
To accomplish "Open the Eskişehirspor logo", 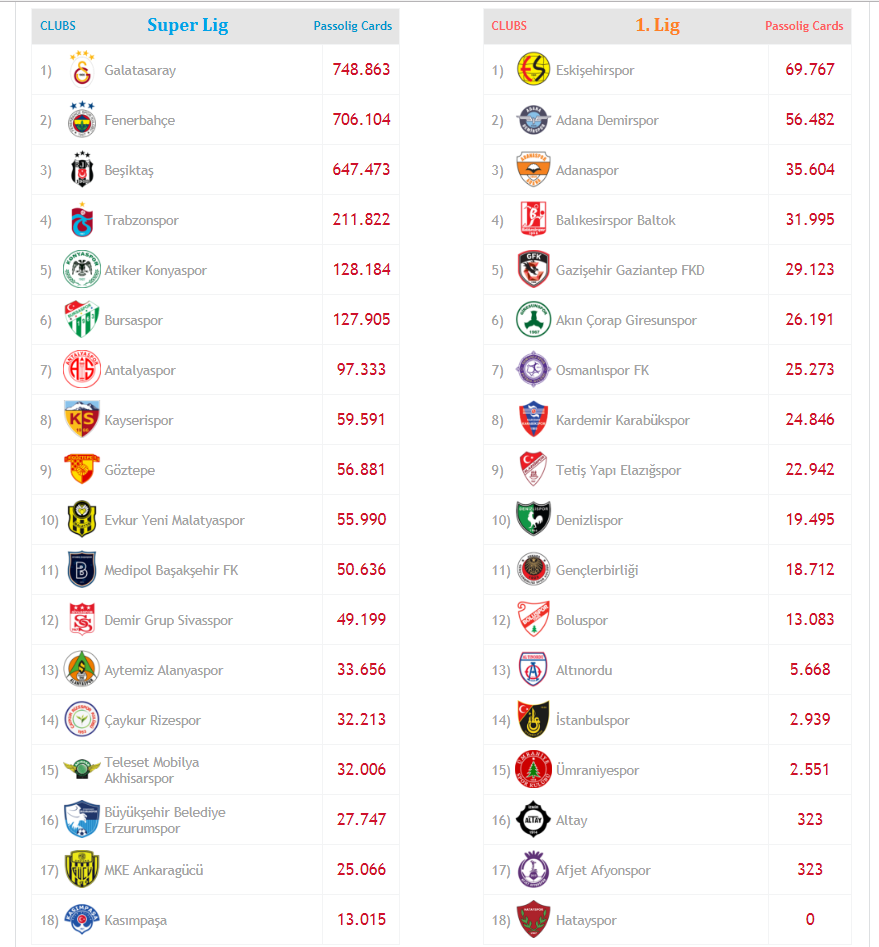I will [x=533, y=70].
